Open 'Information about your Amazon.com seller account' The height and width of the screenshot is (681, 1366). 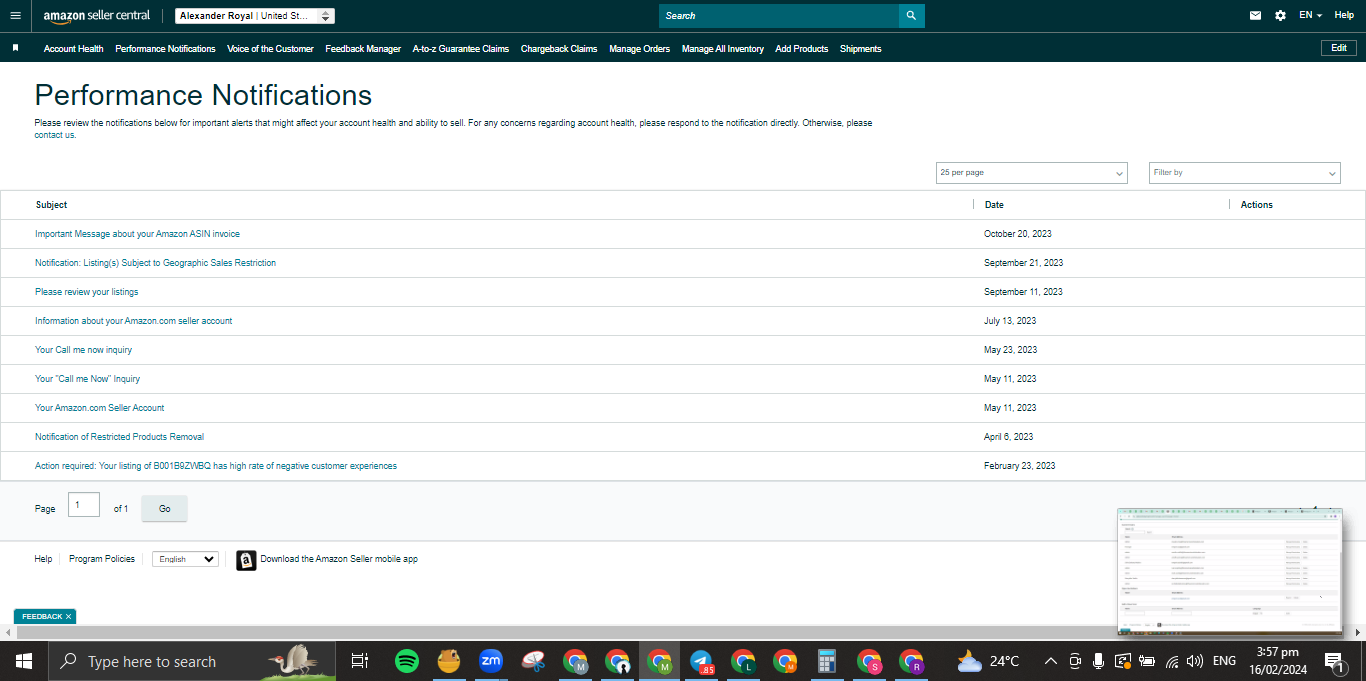(x=133, y=321)
